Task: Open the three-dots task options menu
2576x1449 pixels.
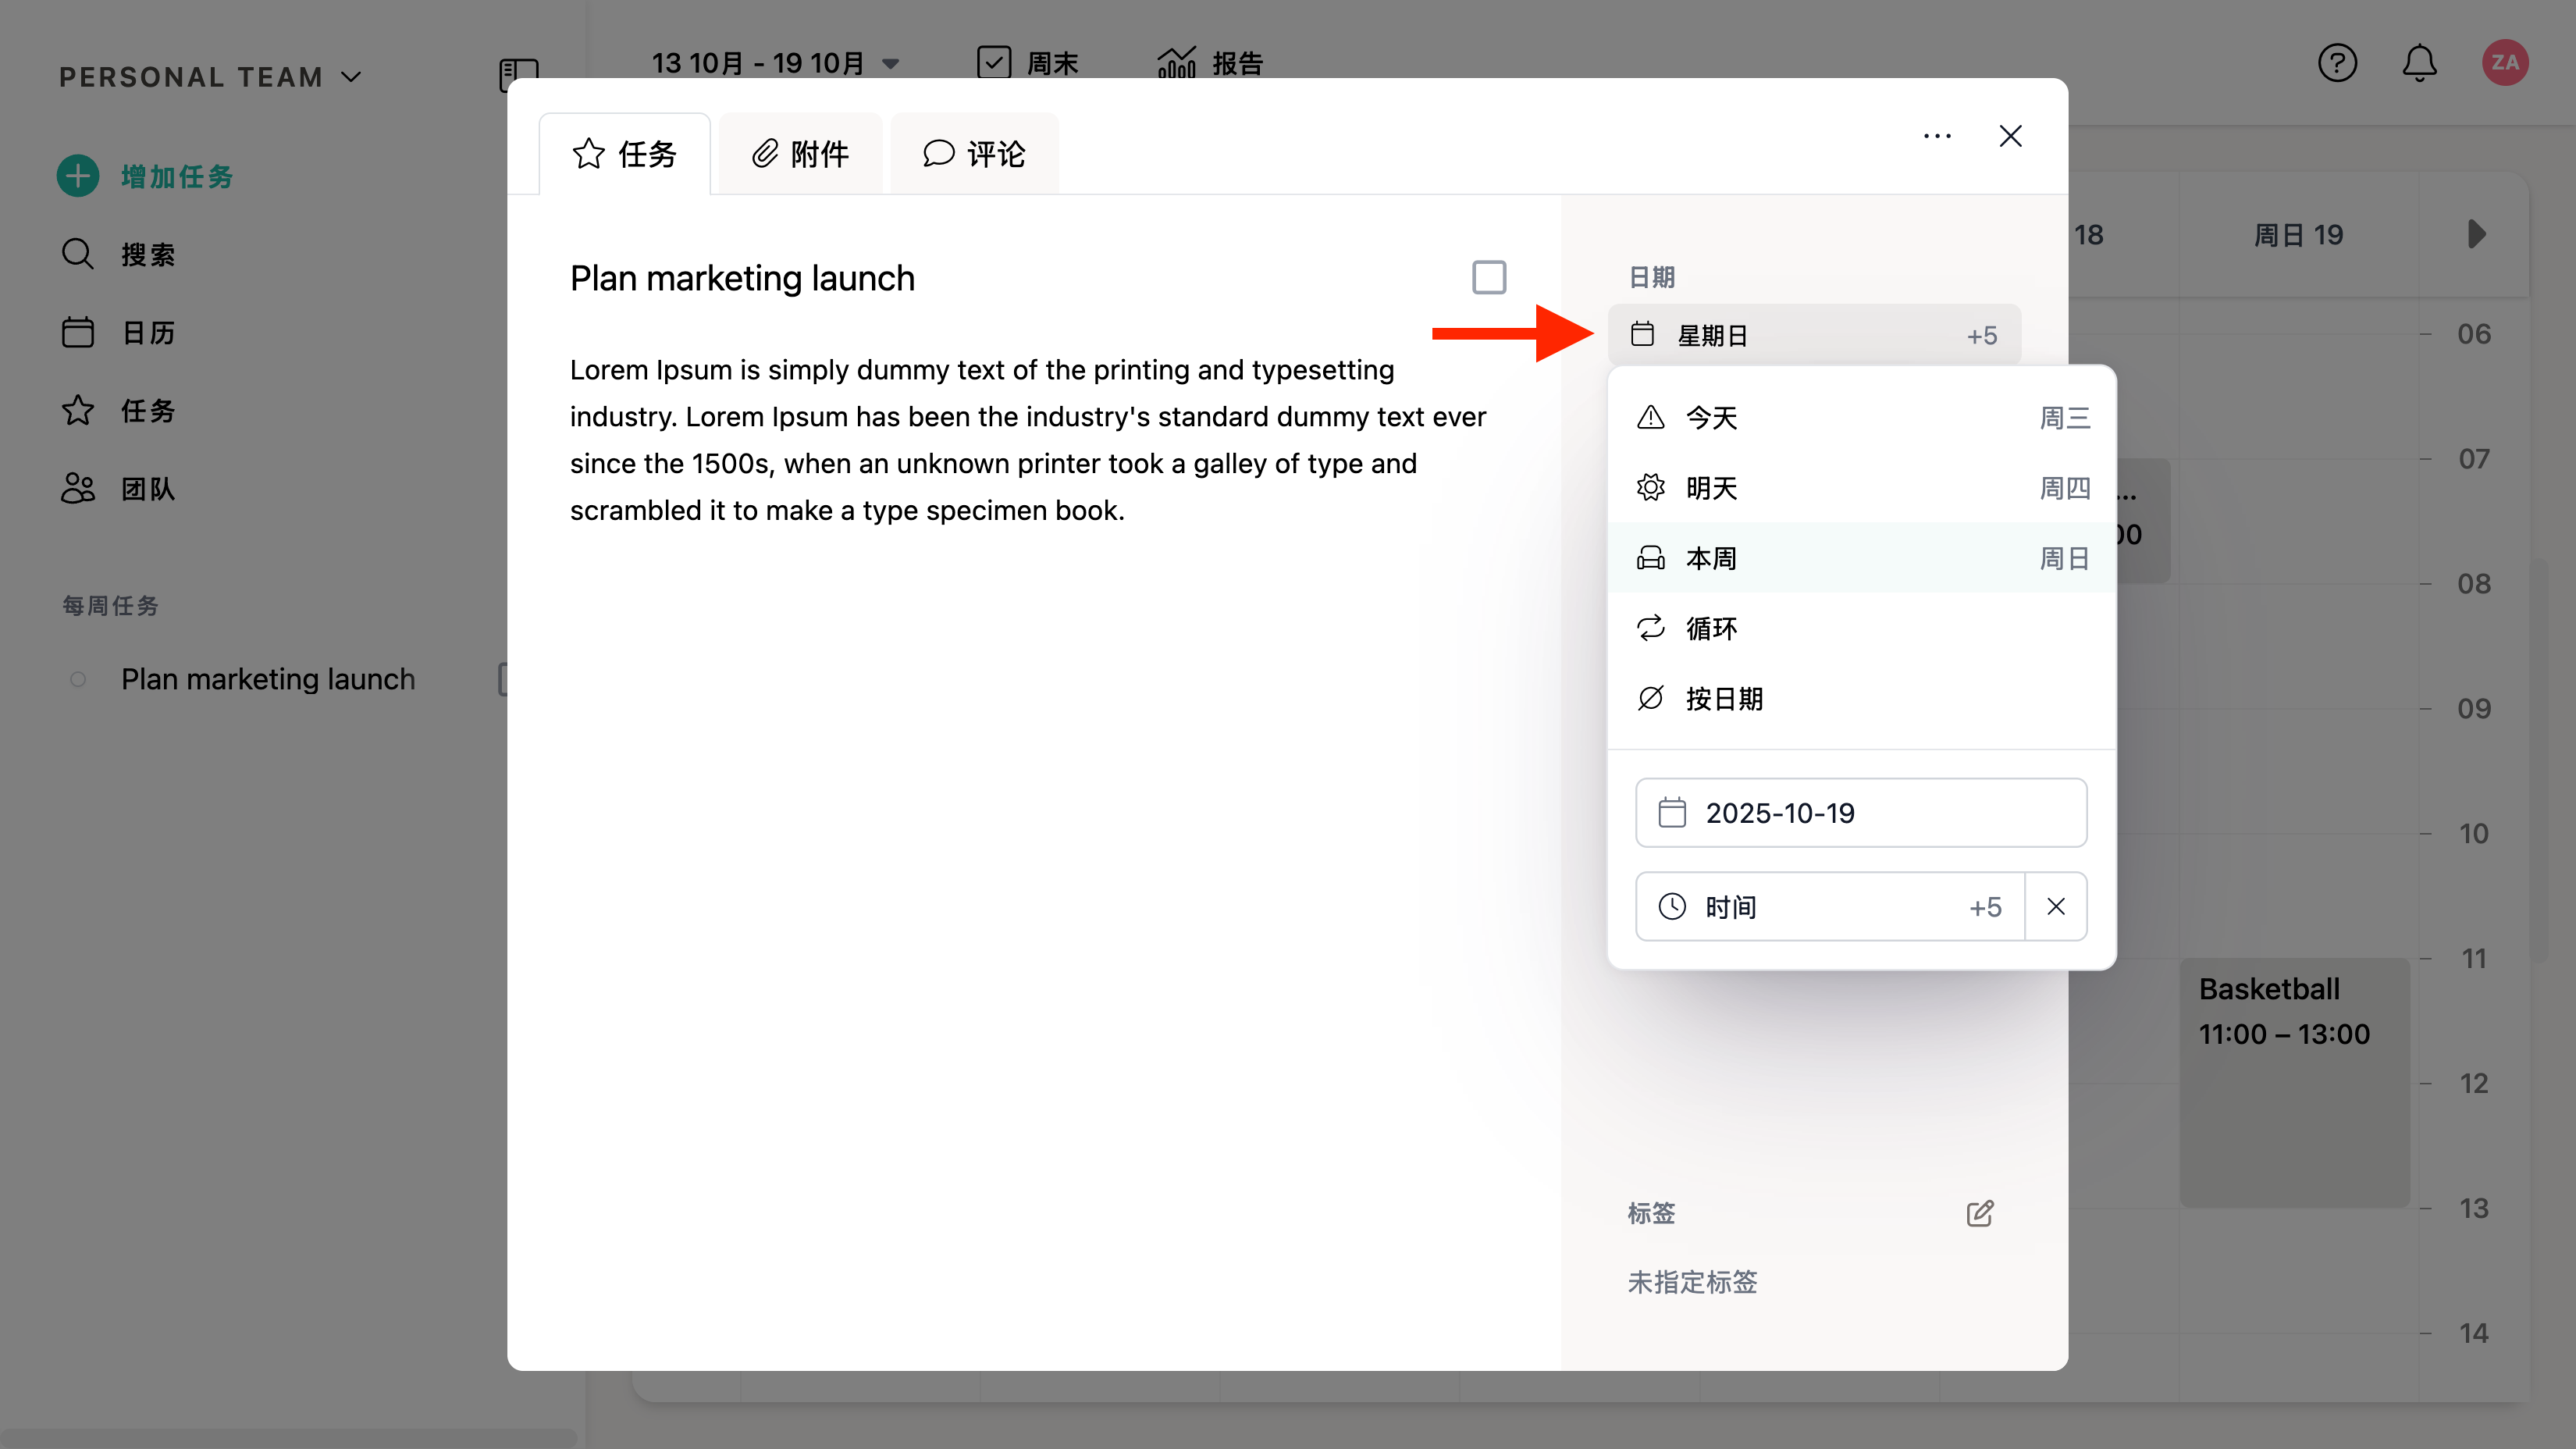Action: [1937, 136]
